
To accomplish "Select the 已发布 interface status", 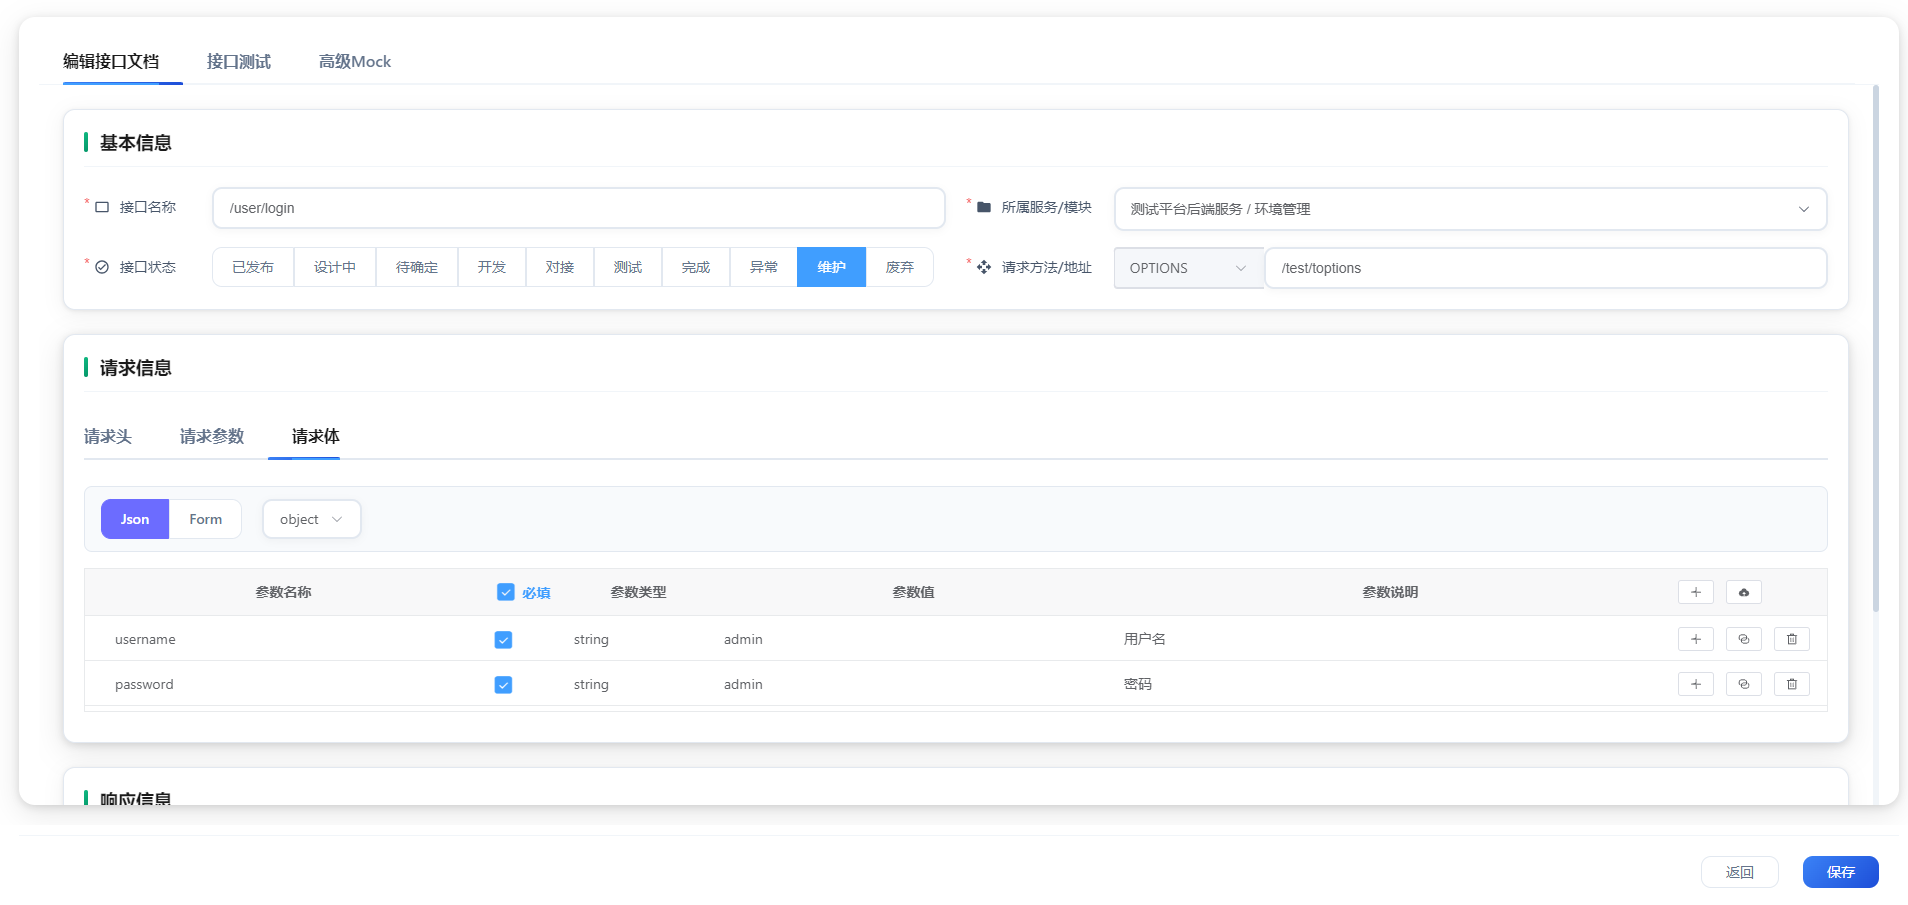I will click(x=252, y=267).
